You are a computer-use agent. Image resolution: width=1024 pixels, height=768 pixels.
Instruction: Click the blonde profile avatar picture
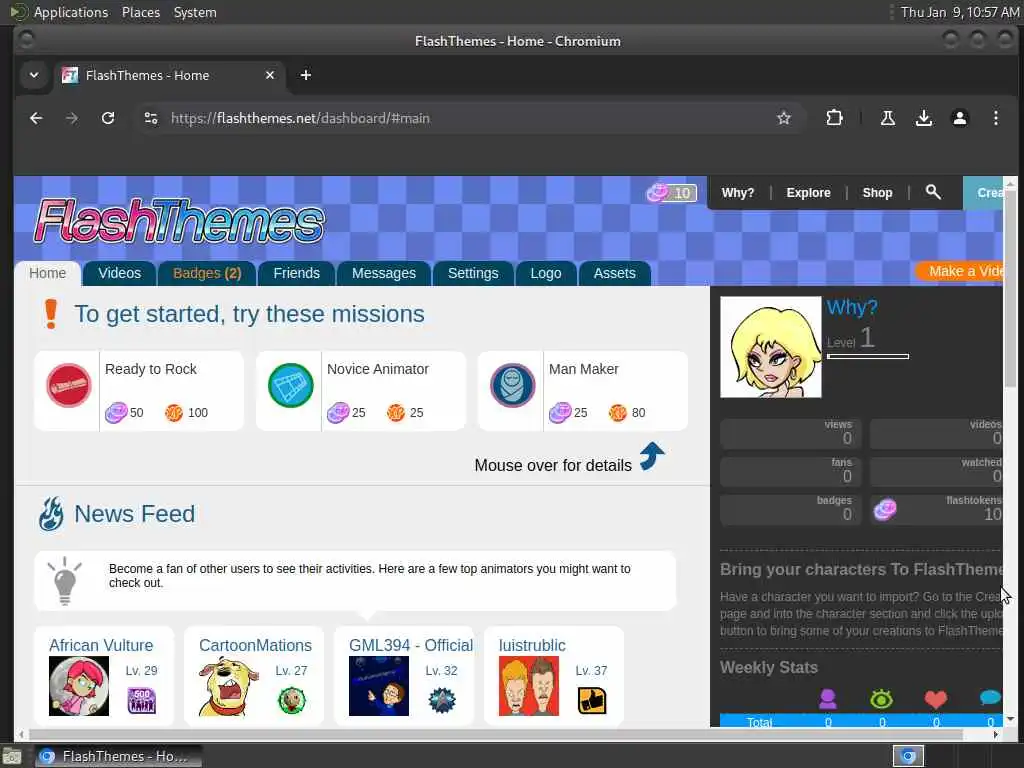click(771, 347)
